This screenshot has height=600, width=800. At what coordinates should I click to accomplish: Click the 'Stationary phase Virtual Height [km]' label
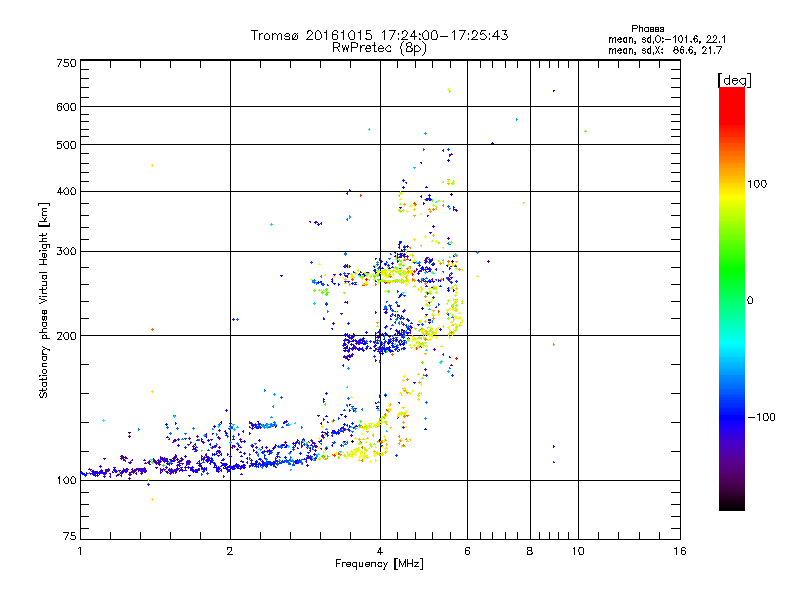[44, 301]
